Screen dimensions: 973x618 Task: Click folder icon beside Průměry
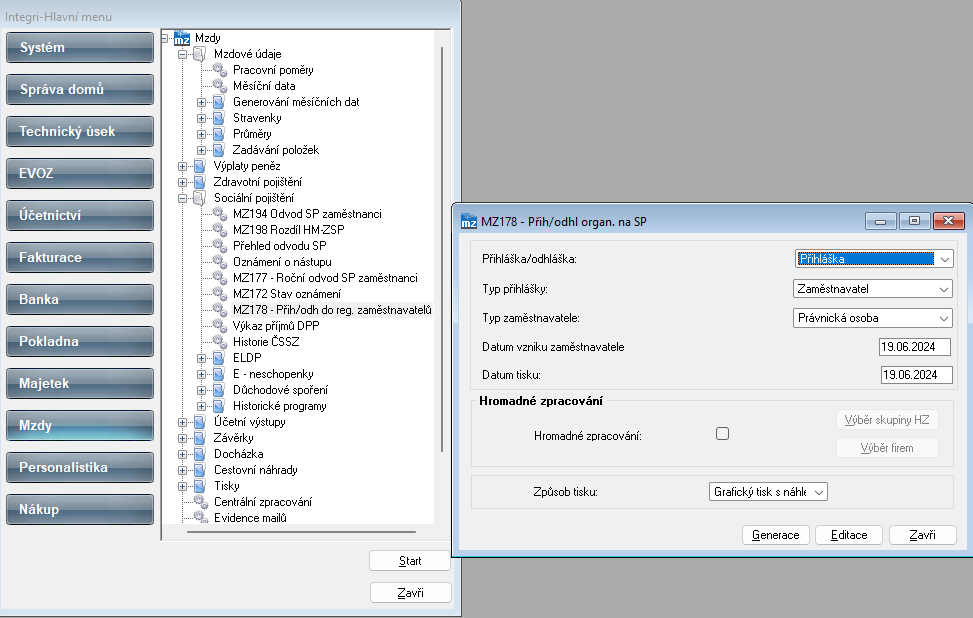pos(218,134)
